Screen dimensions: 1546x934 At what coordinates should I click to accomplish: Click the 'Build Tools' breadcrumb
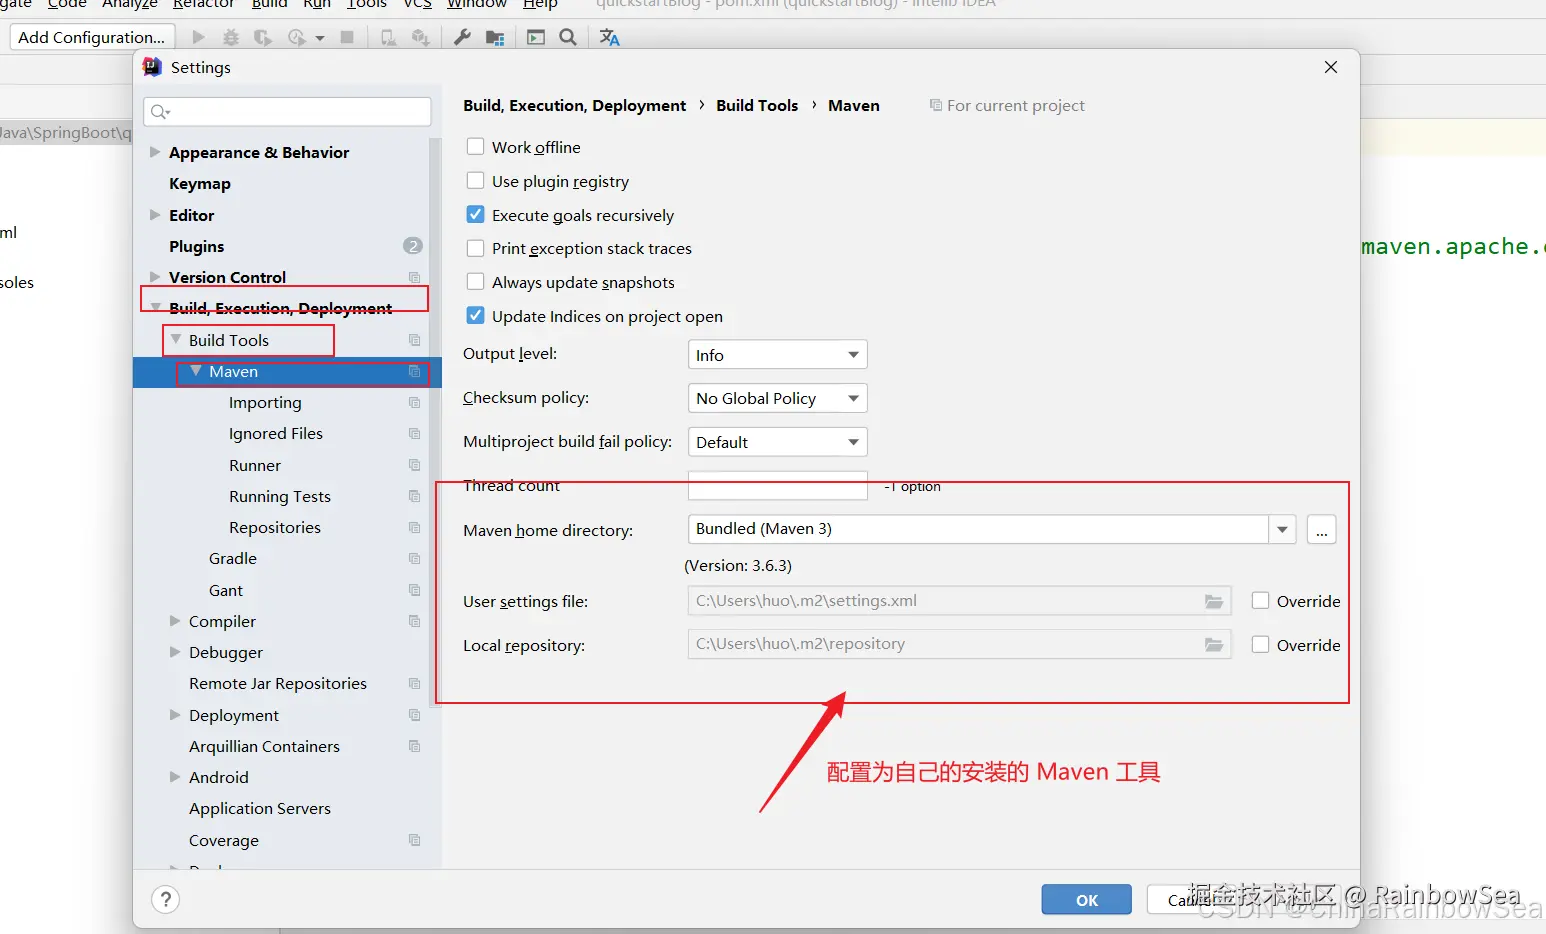757,106
